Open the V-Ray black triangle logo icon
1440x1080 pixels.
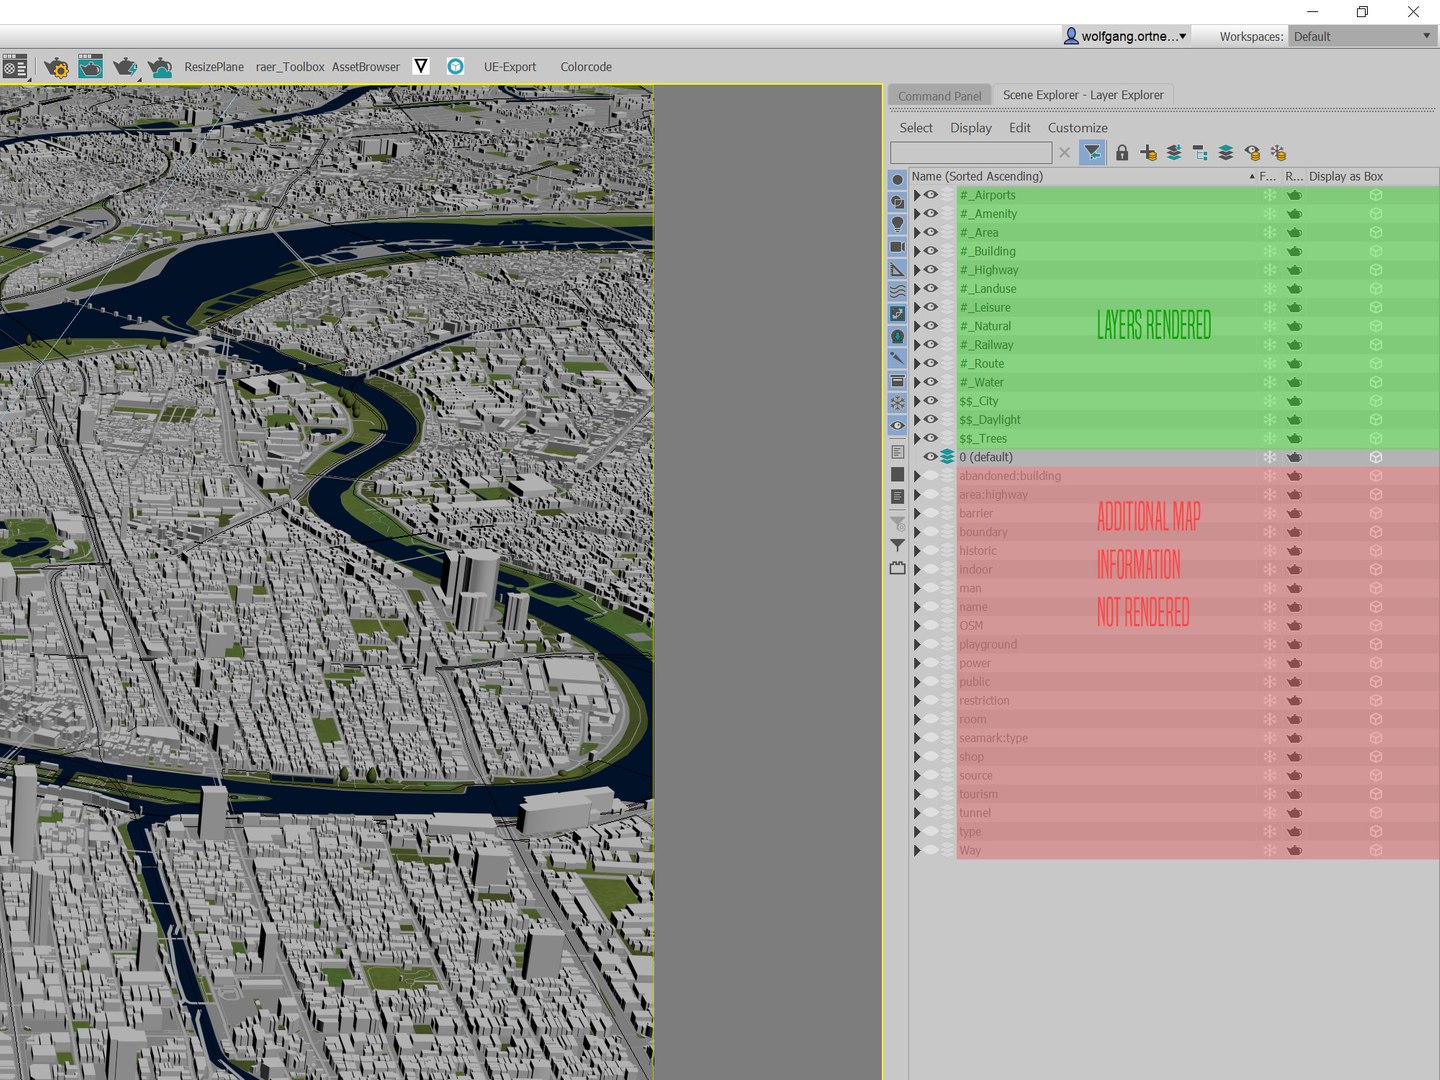(x=421, y=66)
